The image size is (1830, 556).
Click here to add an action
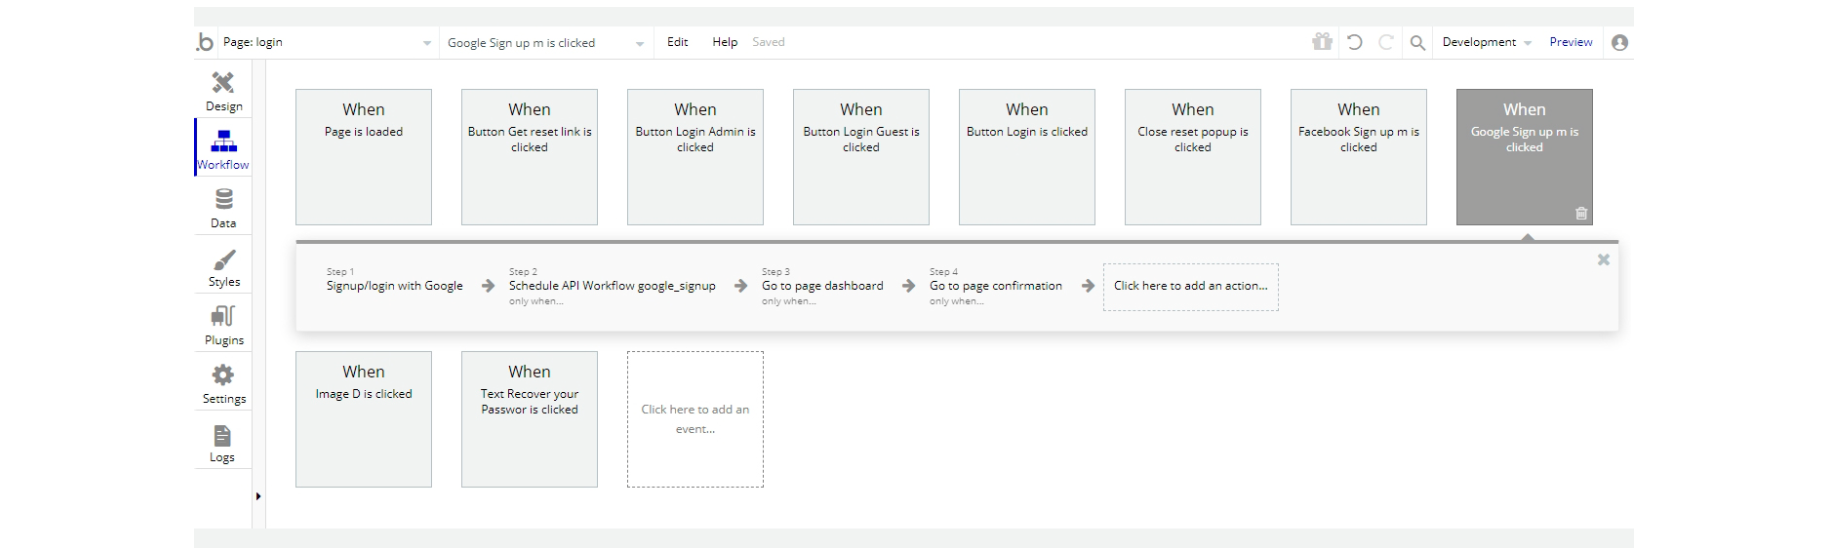[x=1190, y=286]
